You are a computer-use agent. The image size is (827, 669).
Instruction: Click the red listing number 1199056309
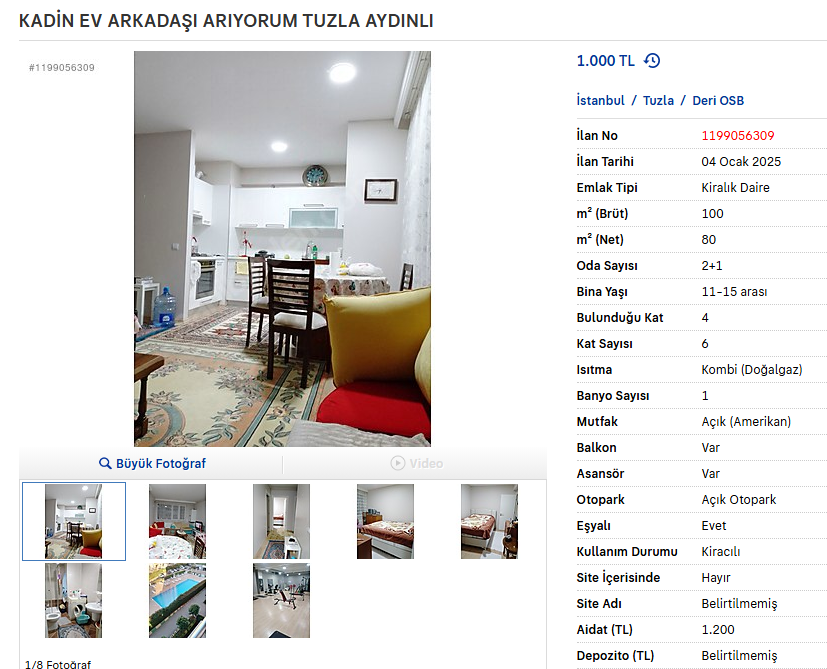click(x=737, y=136)
